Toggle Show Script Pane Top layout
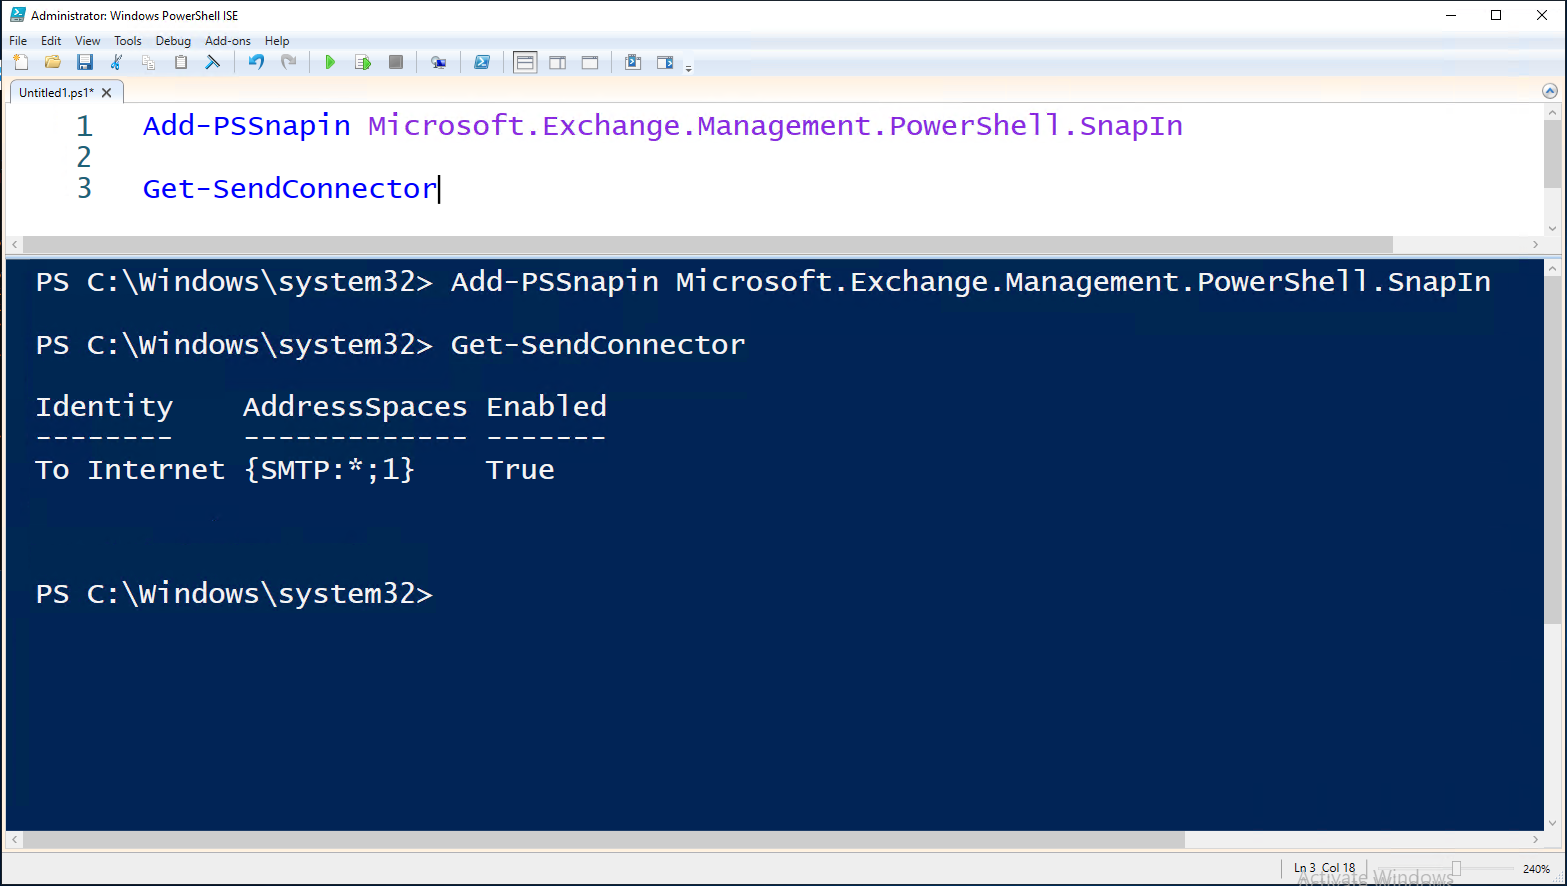Image resolution: width=1567 pixels, height=886 pixels. tap(525, 61)
